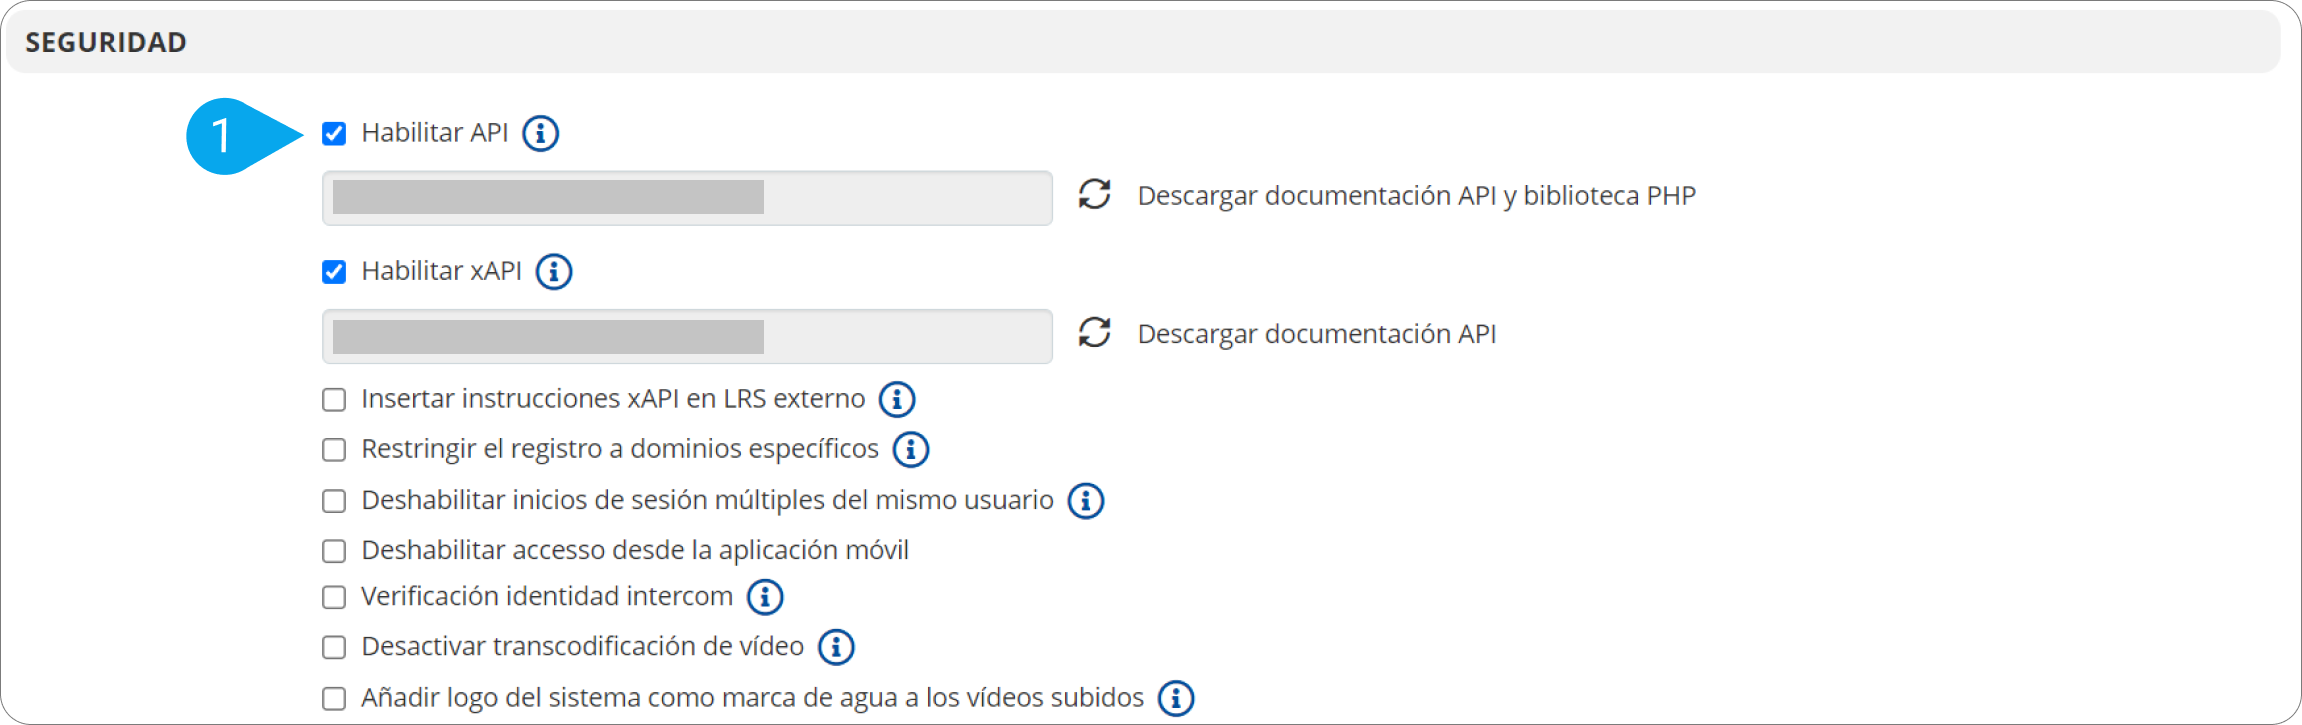2302x725 pixels.
Task: Check Deshabilitar inicios de sesión múltiples del mismo usuario
Action: pos(334,500)
